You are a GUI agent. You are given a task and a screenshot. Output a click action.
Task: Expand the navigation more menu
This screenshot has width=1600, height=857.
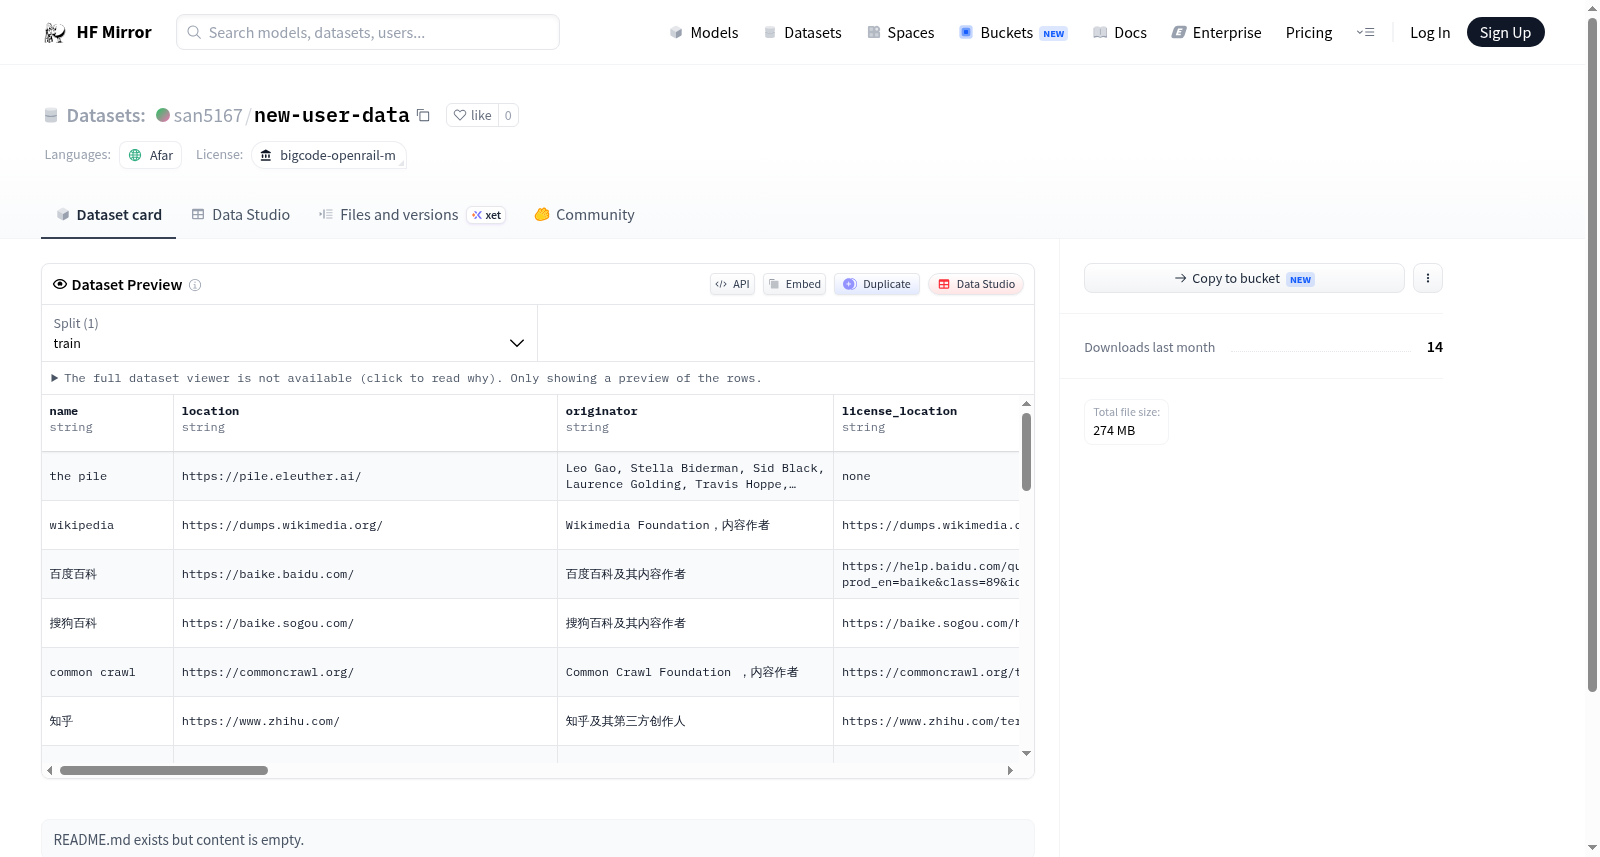(1365, 32)
